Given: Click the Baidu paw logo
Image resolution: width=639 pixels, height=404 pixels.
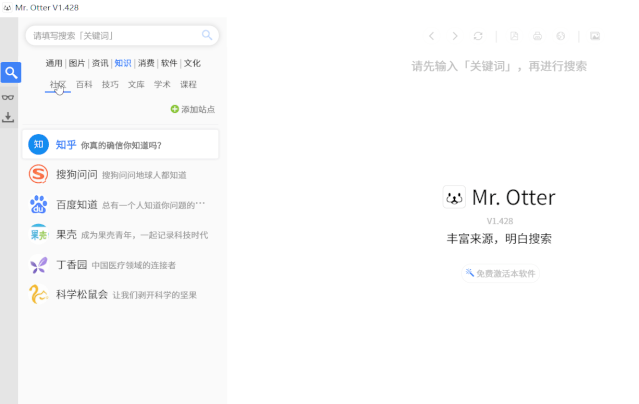Looking at the screenshot, I should point(38,204).
